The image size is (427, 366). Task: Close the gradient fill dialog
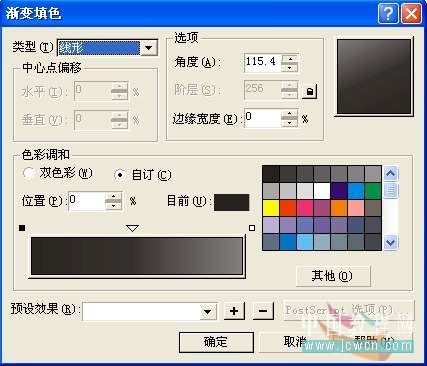tap(411, 13)
